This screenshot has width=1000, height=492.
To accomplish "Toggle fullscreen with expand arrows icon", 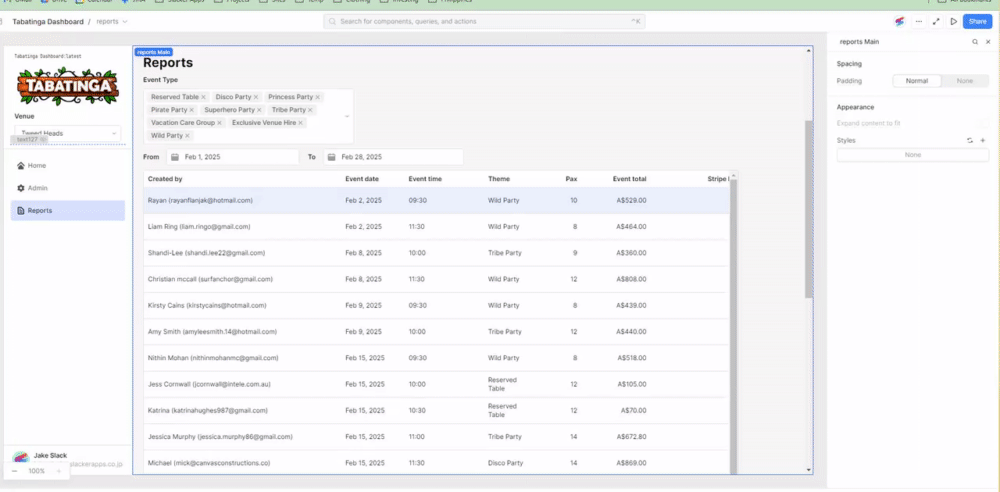I will [936, 22].
